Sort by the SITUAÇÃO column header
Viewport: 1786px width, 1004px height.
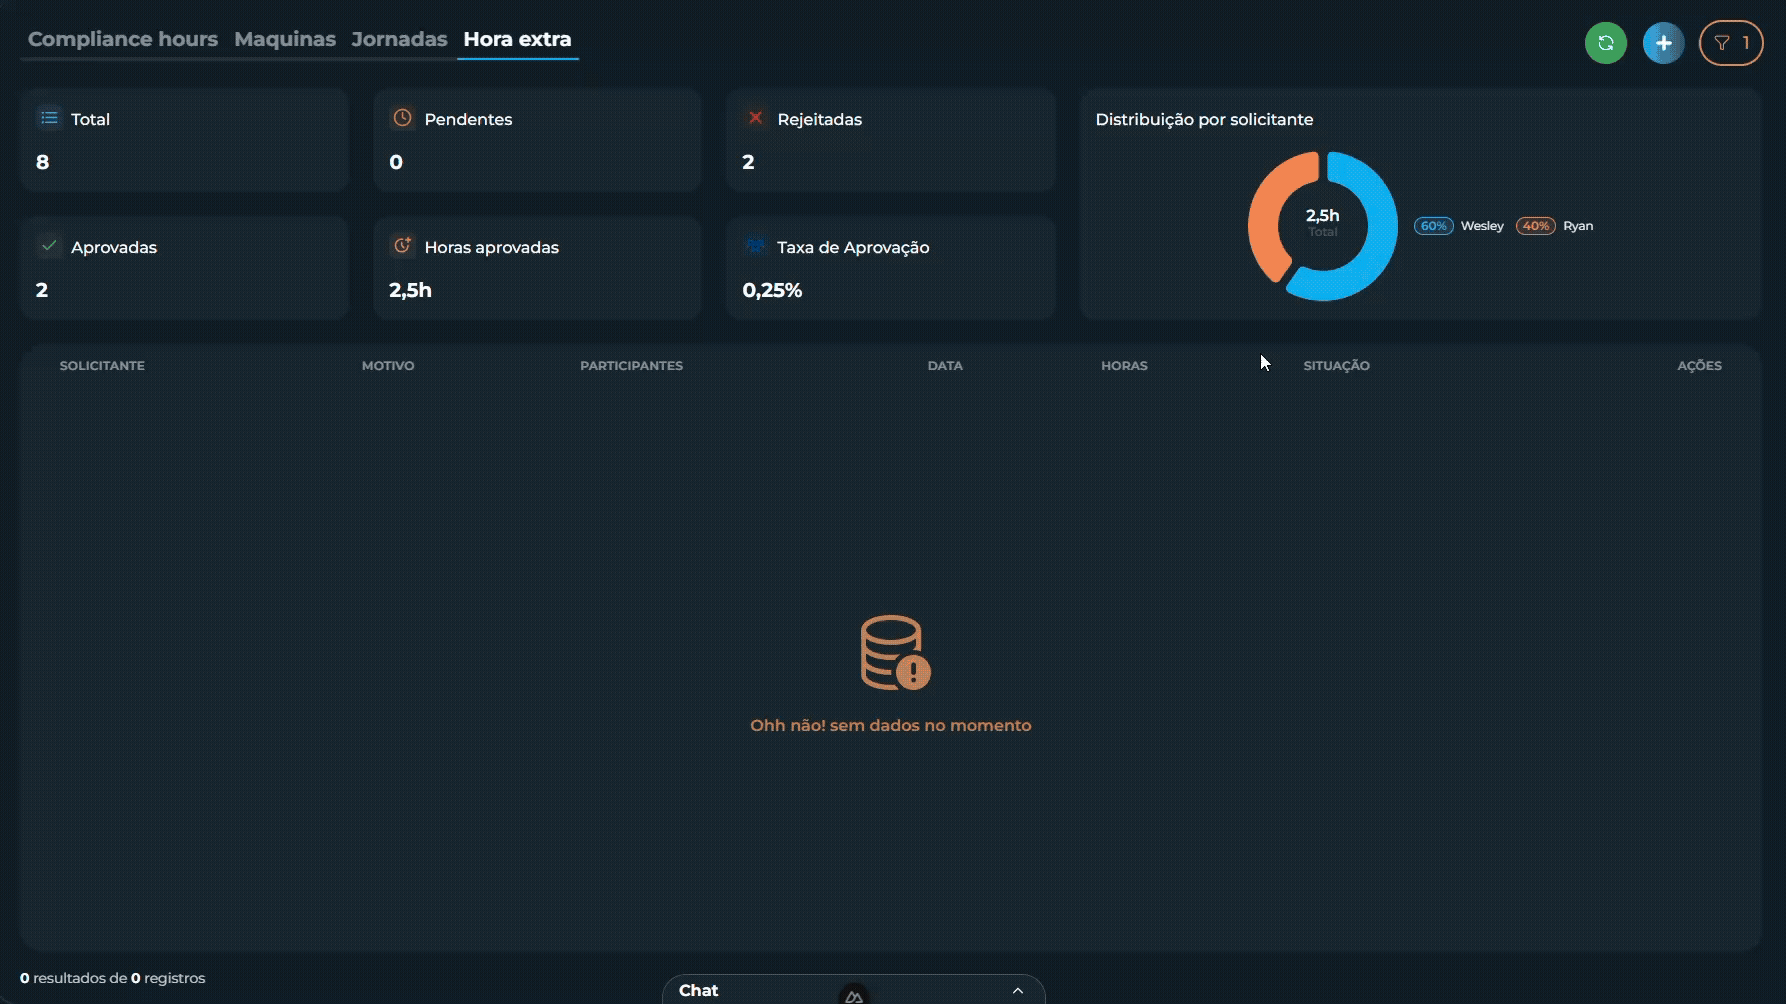pos(1336,366)
